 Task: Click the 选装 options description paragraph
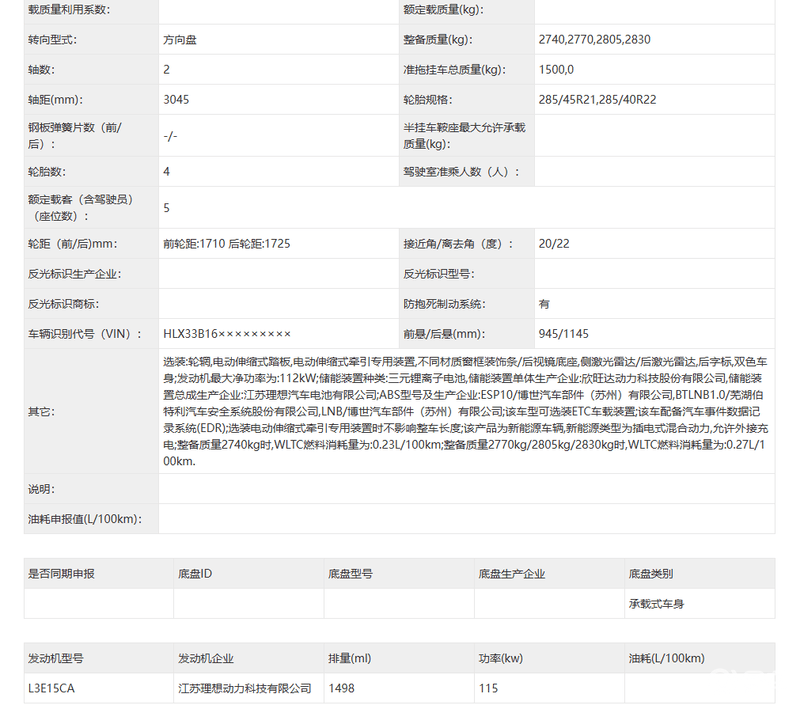click(465, 412)
